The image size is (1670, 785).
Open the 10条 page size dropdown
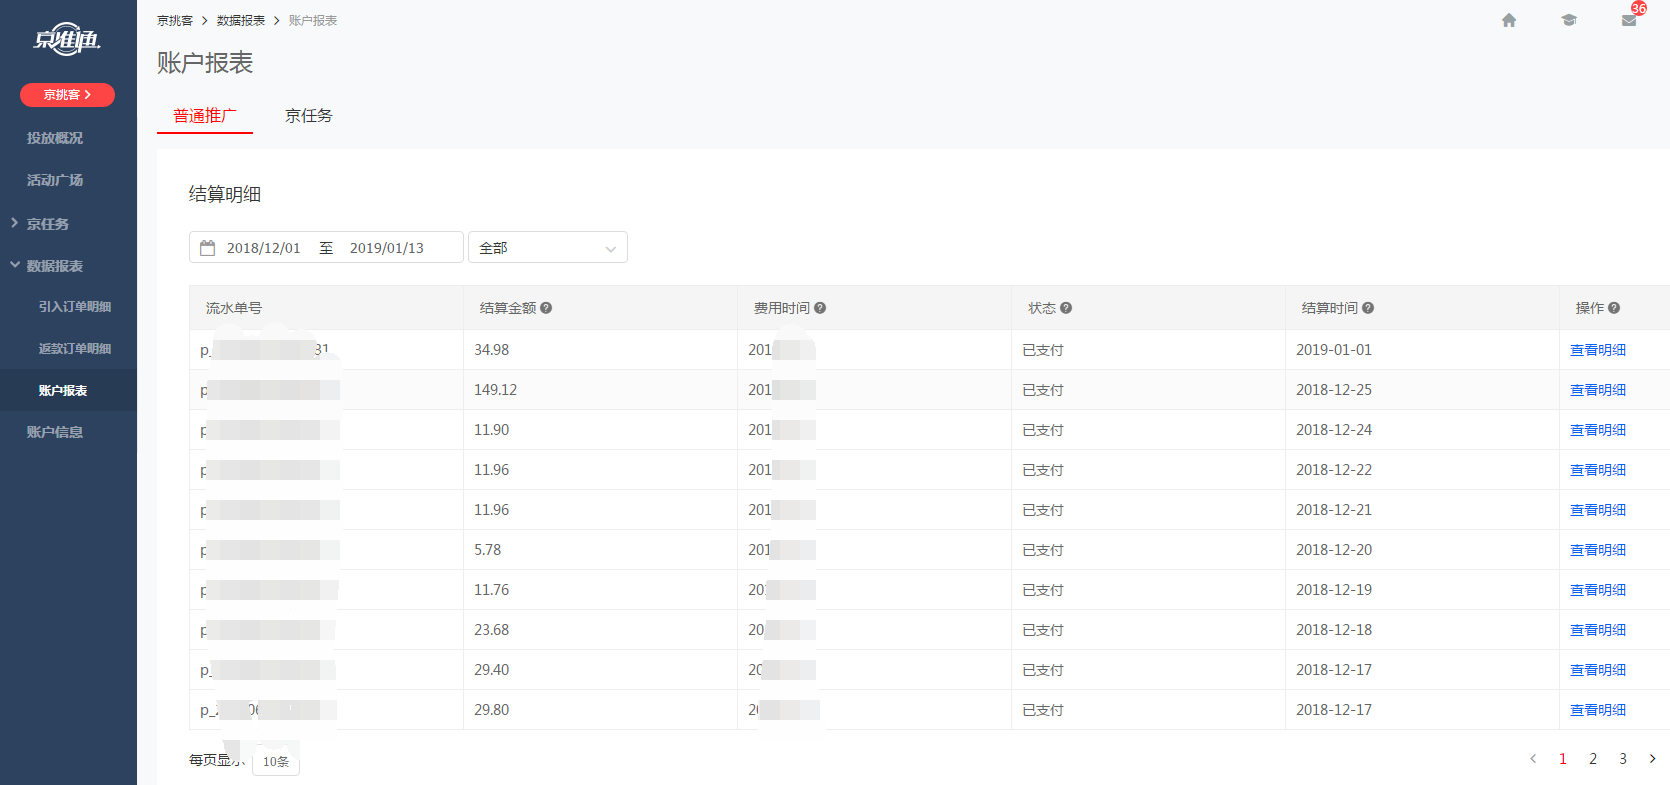276,761
